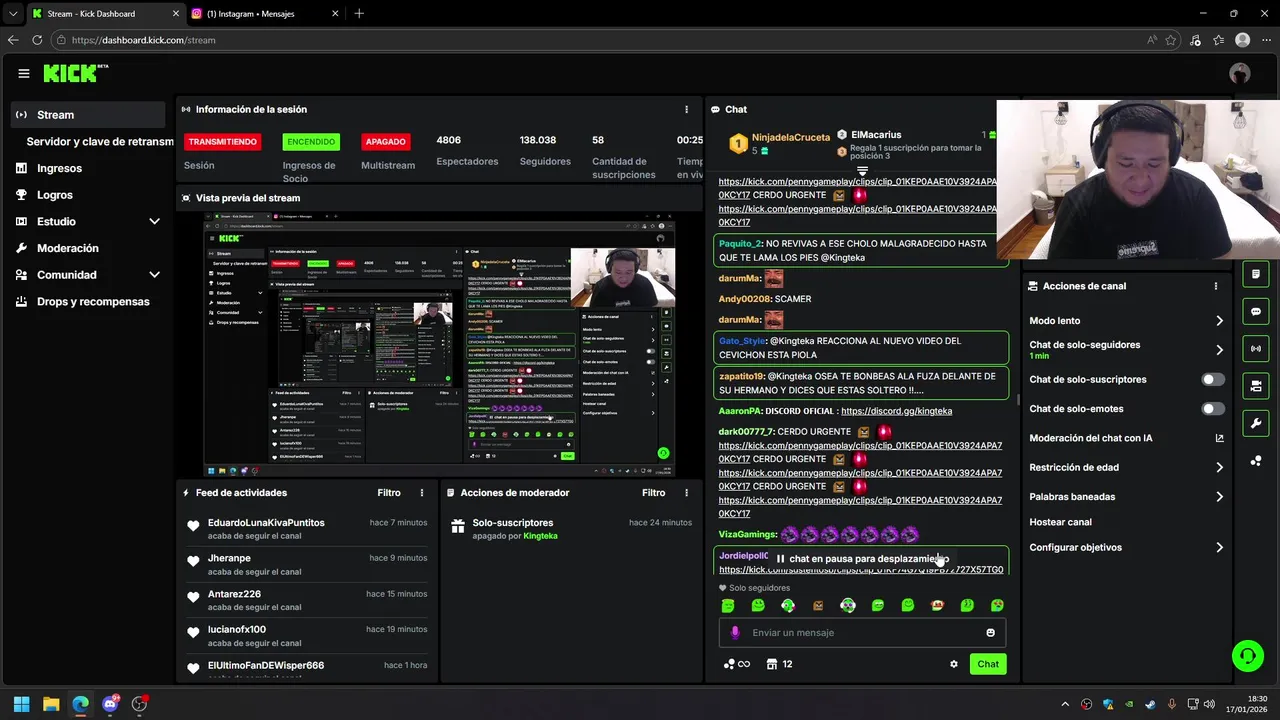Open the Acciones de canal options menu
1280x720 pixels.
(x=1216, y=286)
